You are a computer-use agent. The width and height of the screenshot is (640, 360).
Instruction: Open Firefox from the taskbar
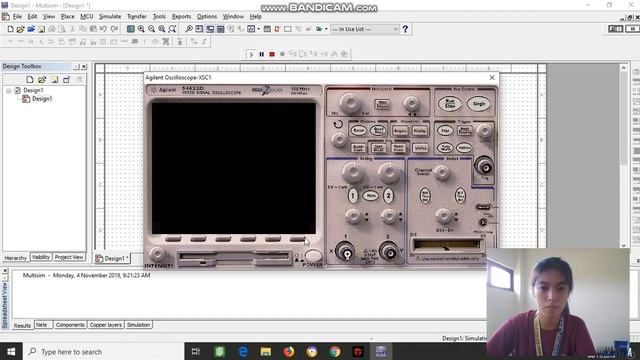pos(289,351)
